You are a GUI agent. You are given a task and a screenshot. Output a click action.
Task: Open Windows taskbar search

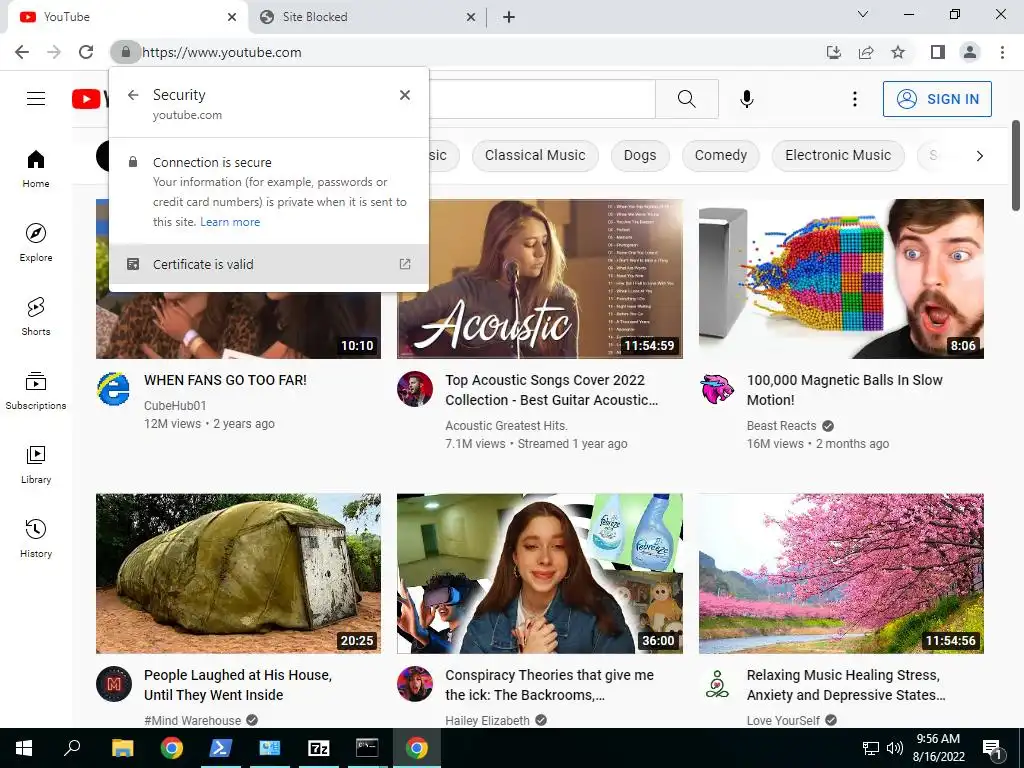pyautogui.click(x=72, y=748)
